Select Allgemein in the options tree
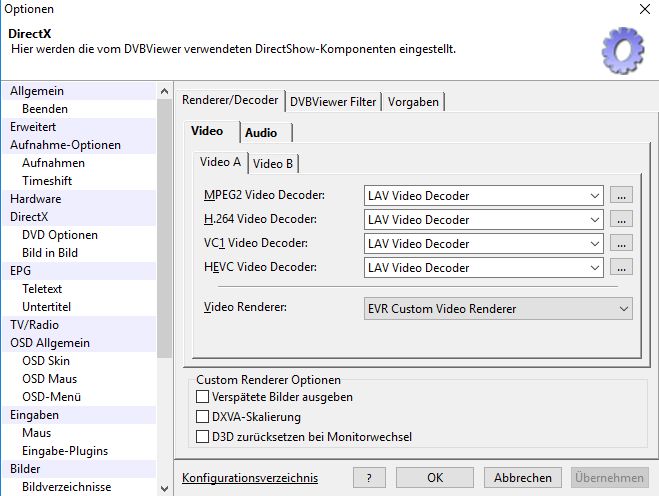The image size is (659, 496). (x=79, y=91)
